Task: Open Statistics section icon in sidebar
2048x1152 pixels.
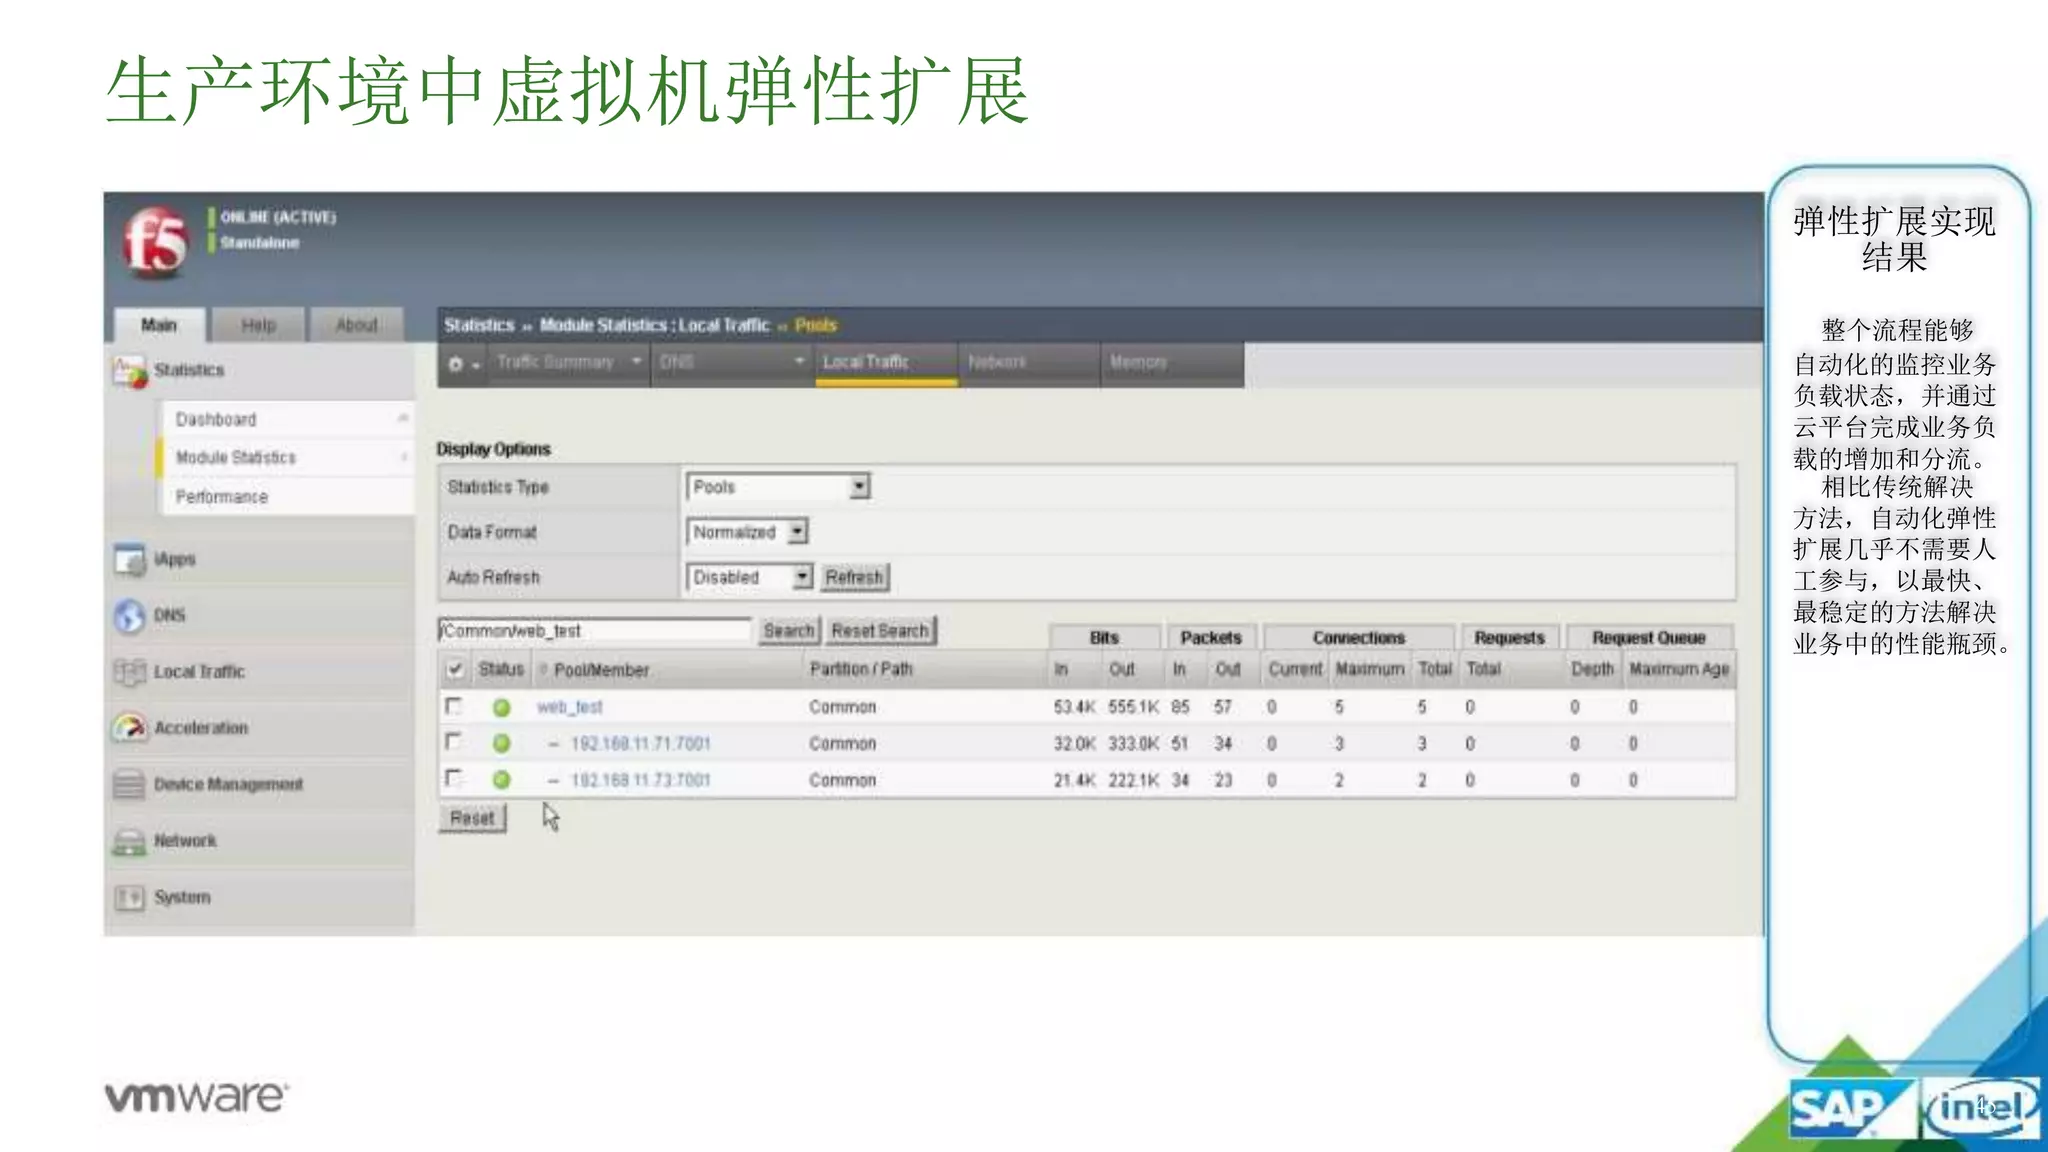Action: pyautogui.click(x=130, y=371)
